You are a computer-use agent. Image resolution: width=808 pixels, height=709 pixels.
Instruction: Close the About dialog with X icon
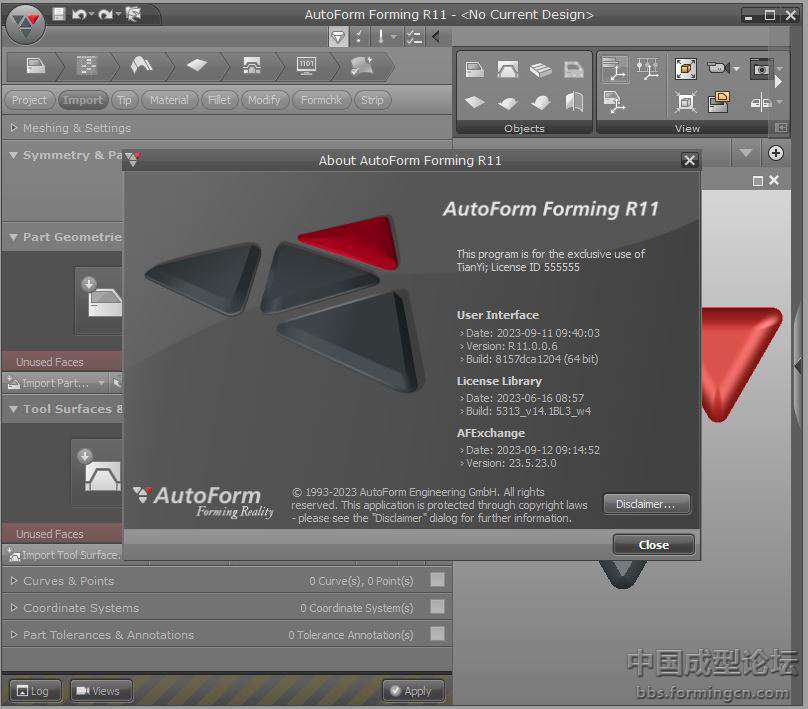tap(689, 160)
